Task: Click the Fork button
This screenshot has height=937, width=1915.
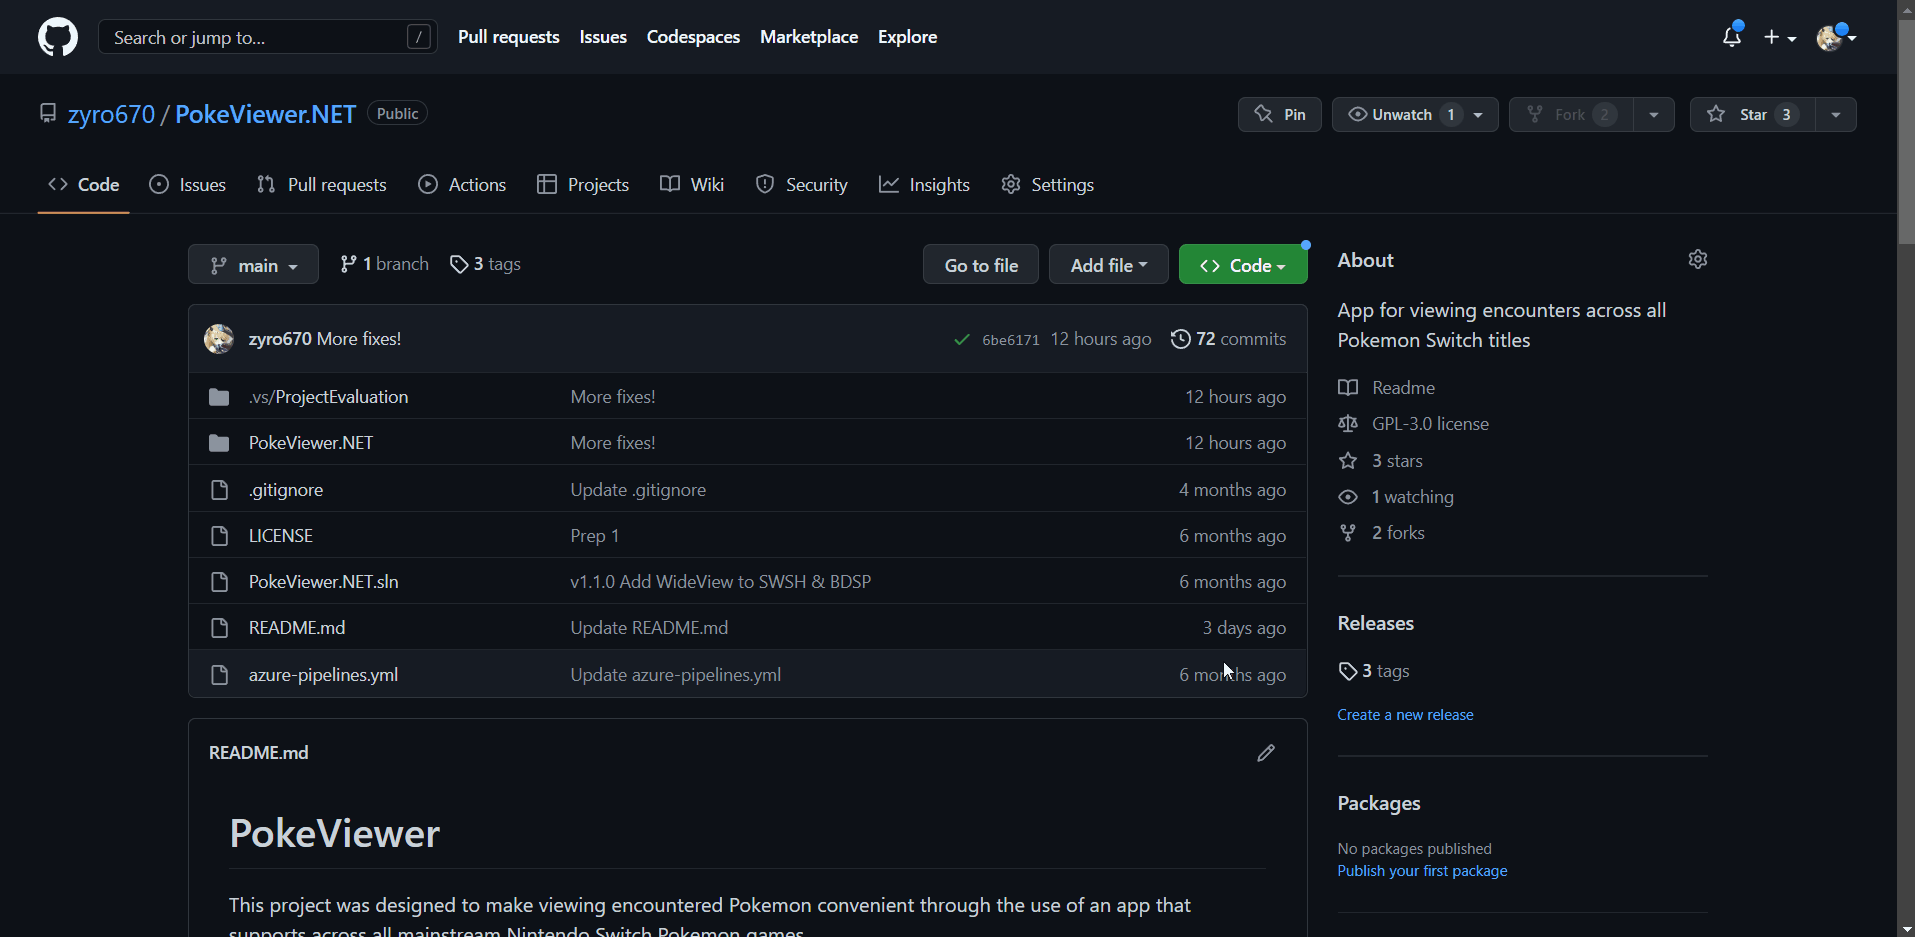Action: 1571,115
